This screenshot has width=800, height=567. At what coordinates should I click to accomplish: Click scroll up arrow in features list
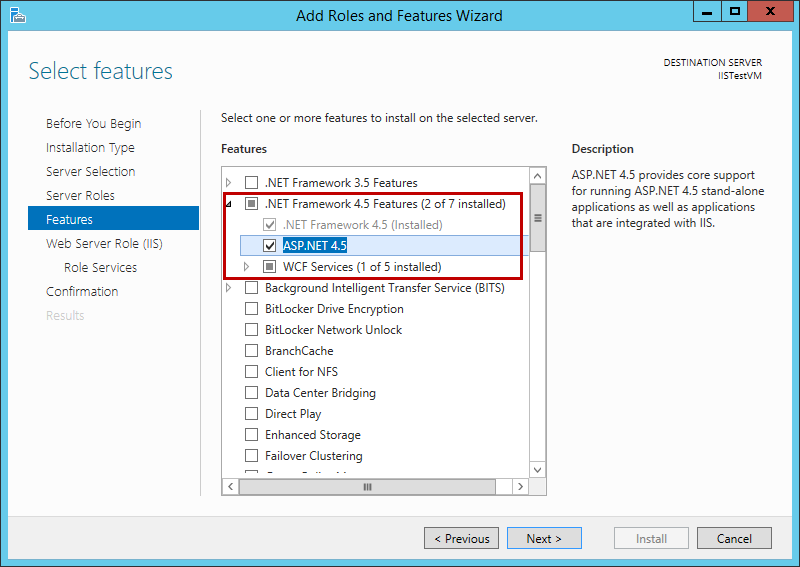pyautogui.click(x=538, y=176)
